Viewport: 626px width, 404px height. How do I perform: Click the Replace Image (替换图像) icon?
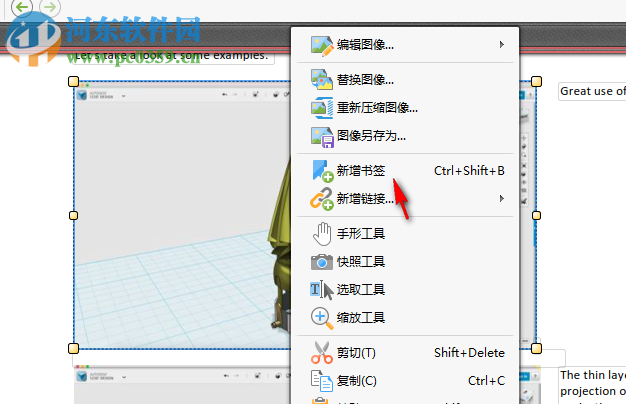point(322,80)
